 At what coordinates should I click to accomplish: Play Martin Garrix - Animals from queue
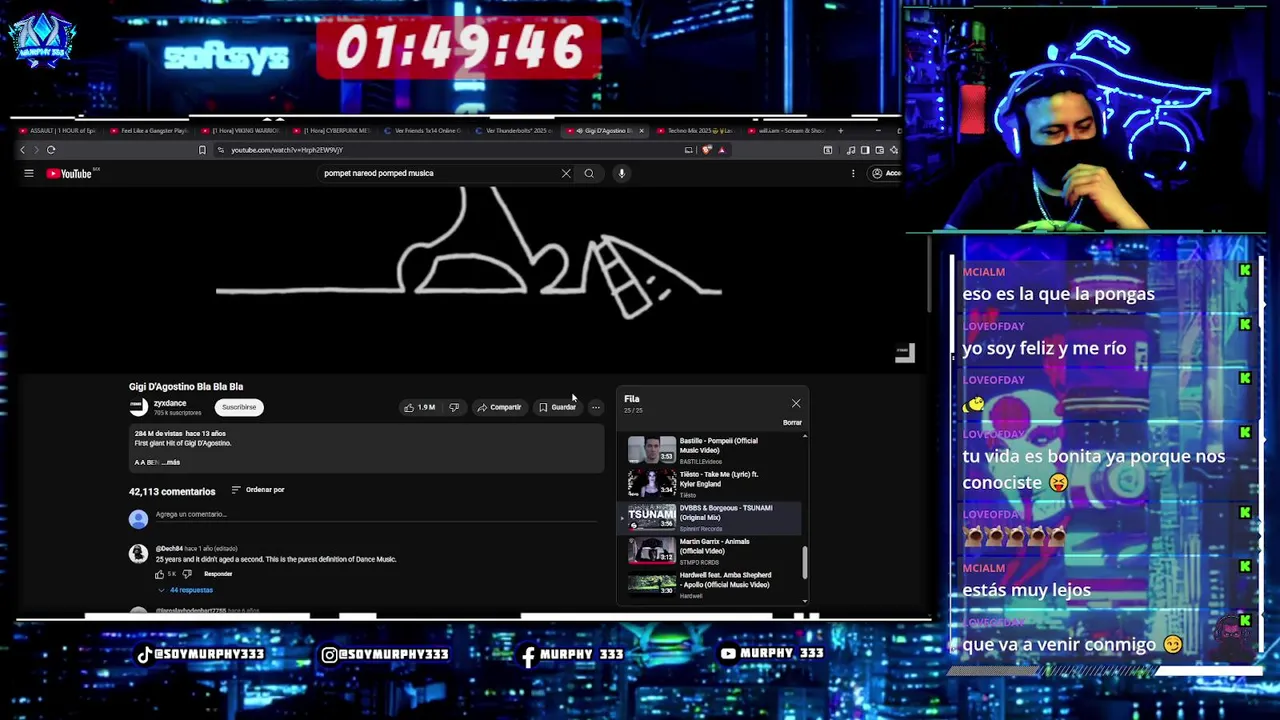[711, 551]
